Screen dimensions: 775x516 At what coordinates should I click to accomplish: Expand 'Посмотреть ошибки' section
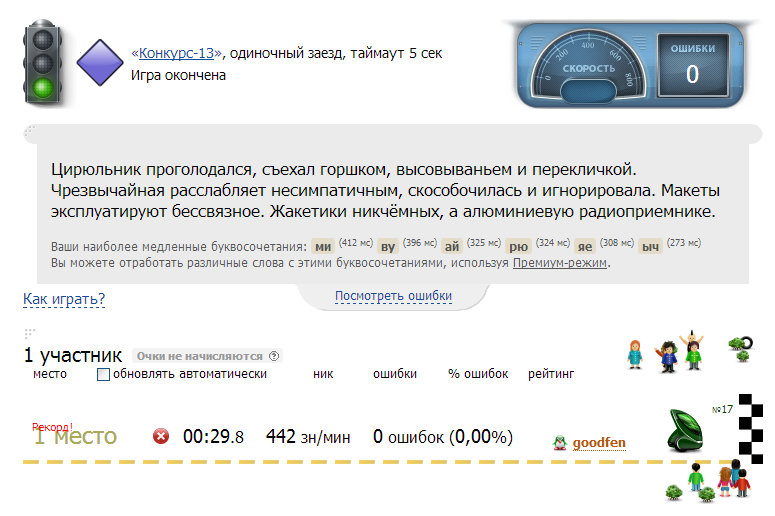coord(393,296)
